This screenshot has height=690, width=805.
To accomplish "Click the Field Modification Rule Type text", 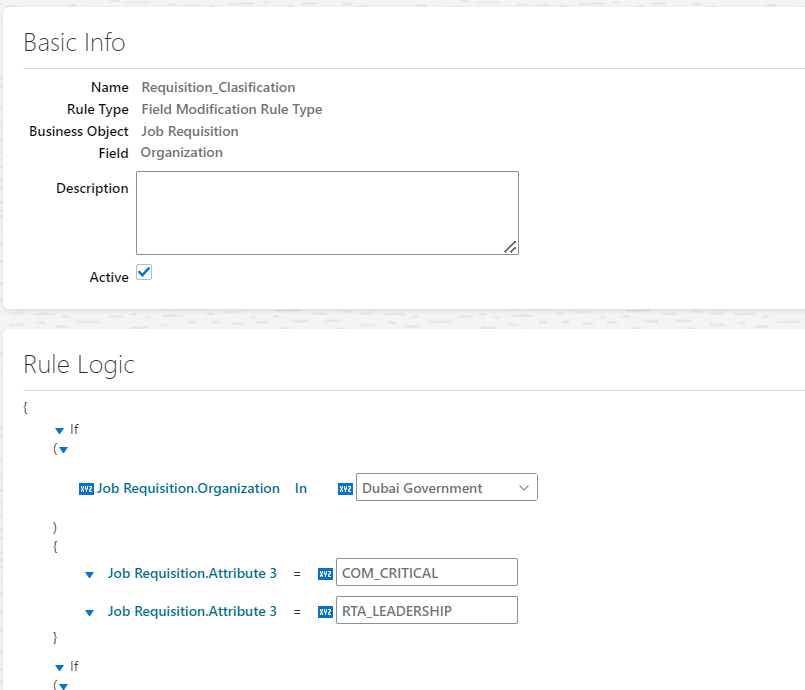I will point(232,109).
